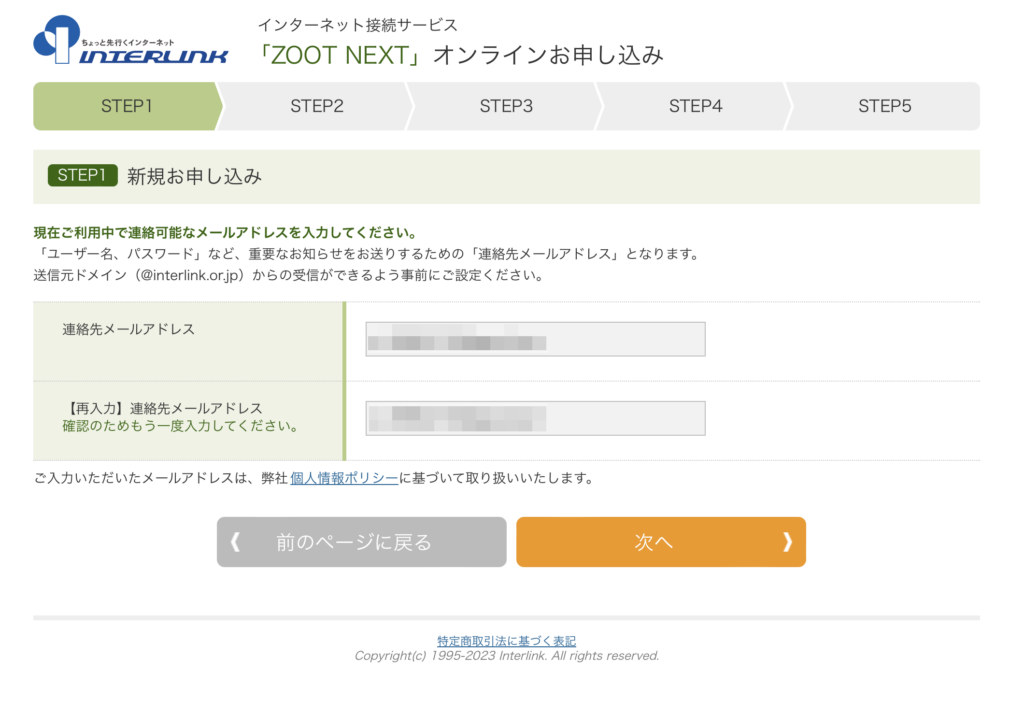Click the Interlink logo icon
Screen dimensions: 1024x713
57,39
